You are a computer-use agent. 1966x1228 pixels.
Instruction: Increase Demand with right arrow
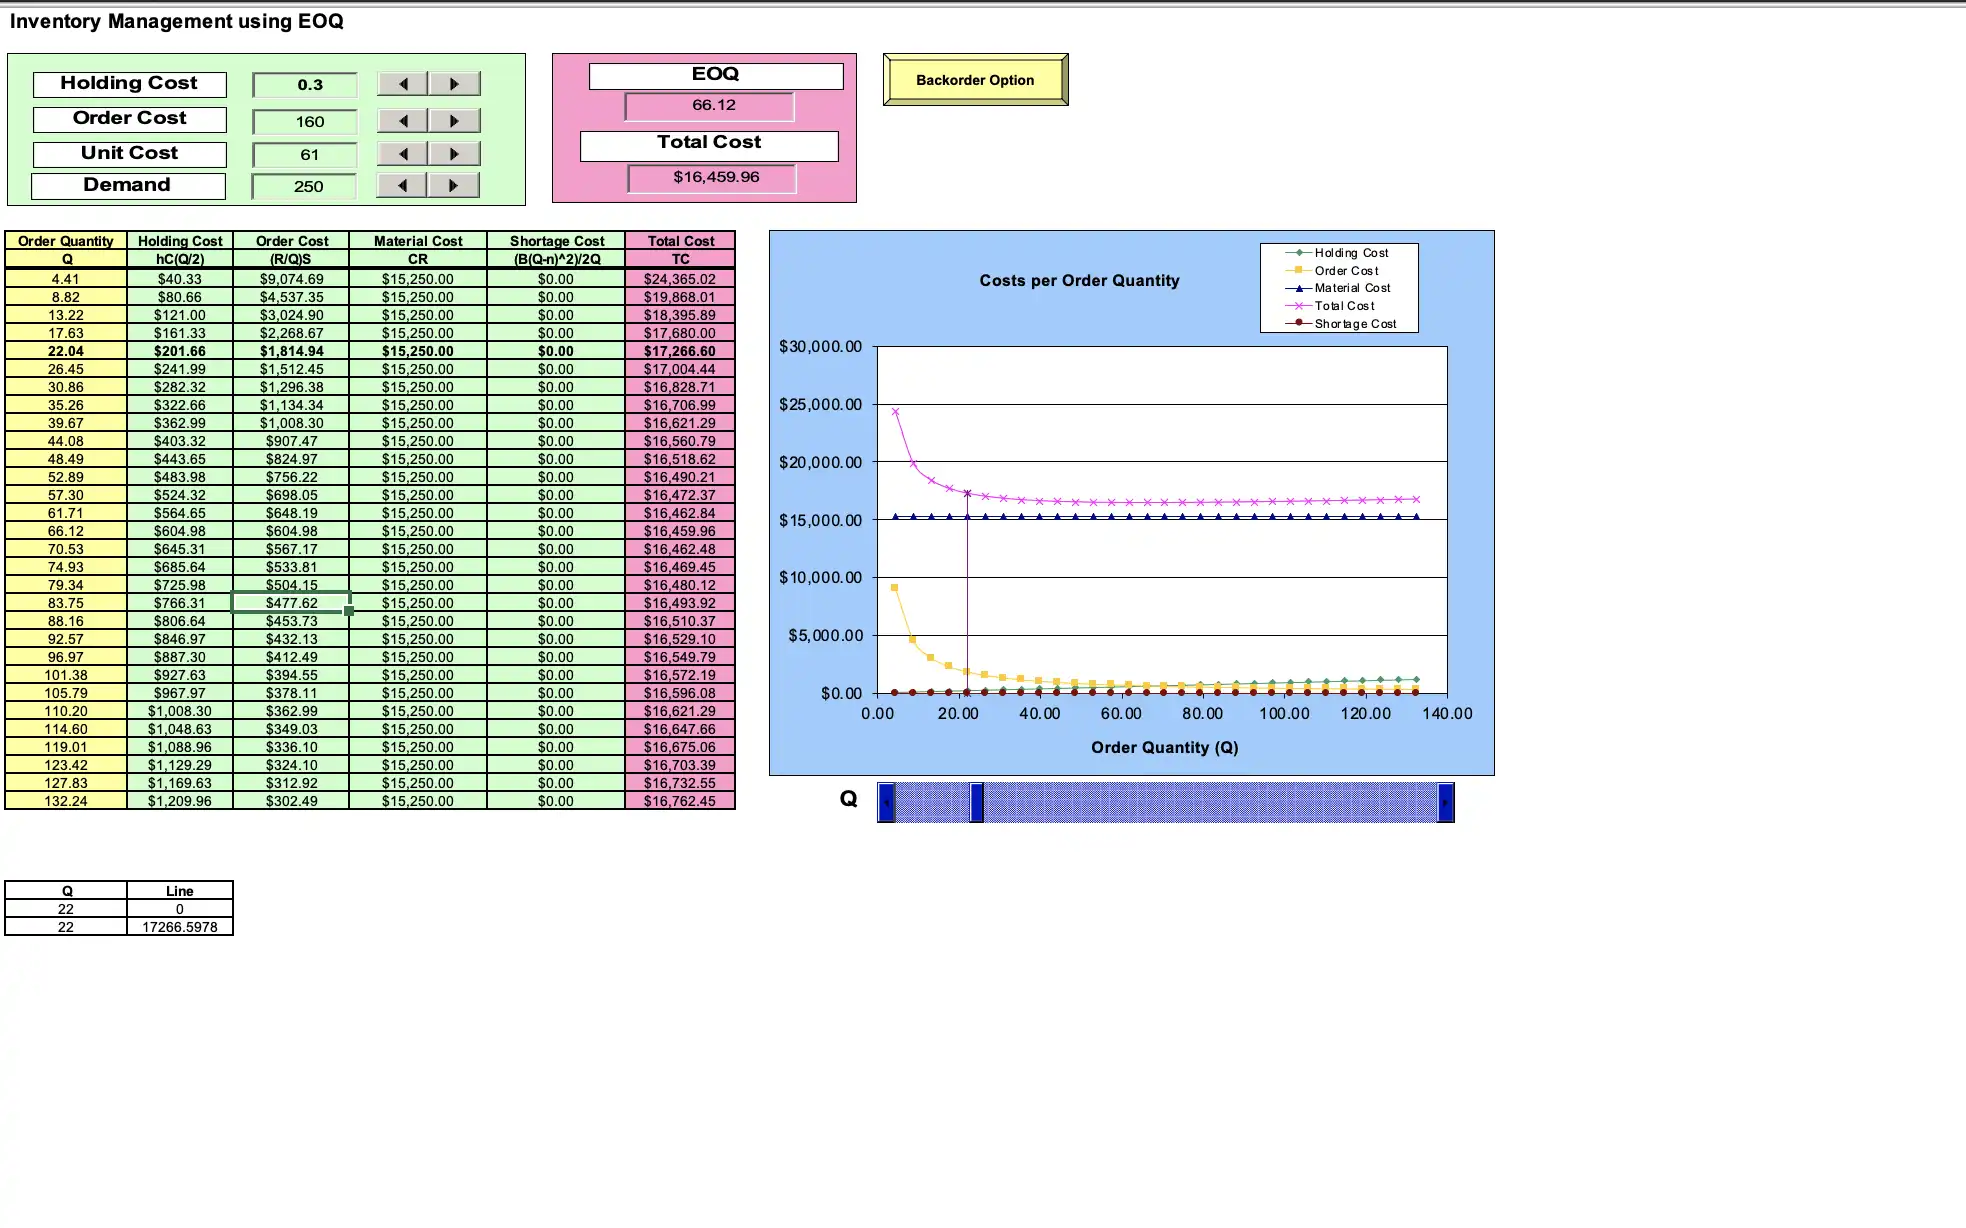click(454, 185)
